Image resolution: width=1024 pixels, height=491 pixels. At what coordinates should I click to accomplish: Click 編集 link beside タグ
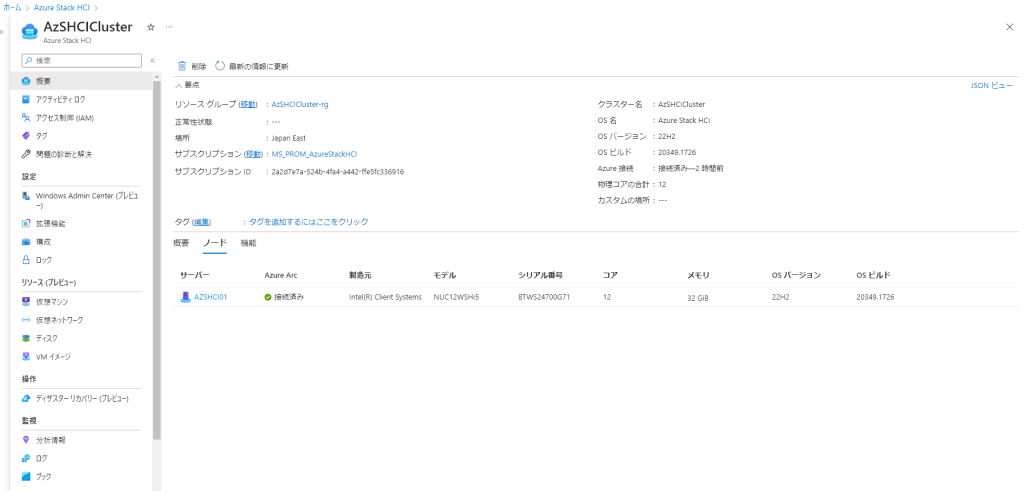[x=202, y=222]
